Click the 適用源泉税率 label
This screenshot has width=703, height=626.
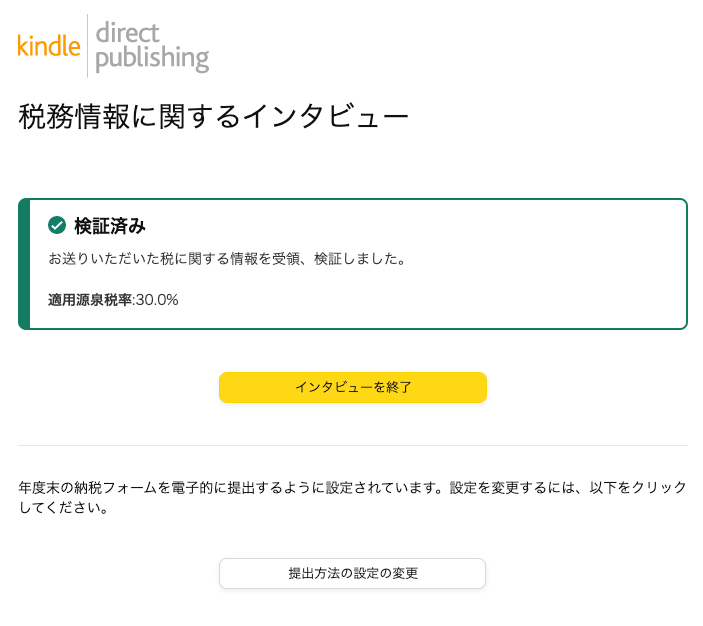[x=90, y=299]
